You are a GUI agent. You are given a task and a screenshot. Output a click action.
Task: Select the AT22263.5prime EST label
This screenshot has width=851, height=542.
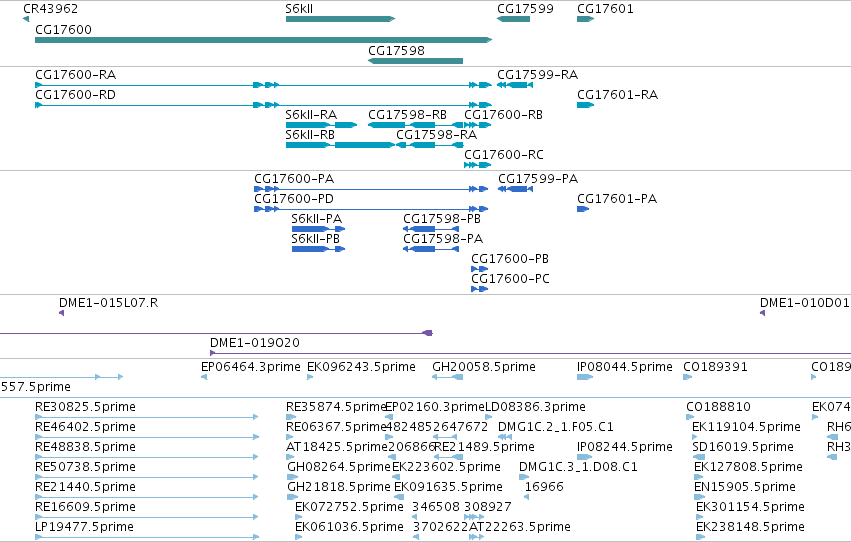point(520,528)
